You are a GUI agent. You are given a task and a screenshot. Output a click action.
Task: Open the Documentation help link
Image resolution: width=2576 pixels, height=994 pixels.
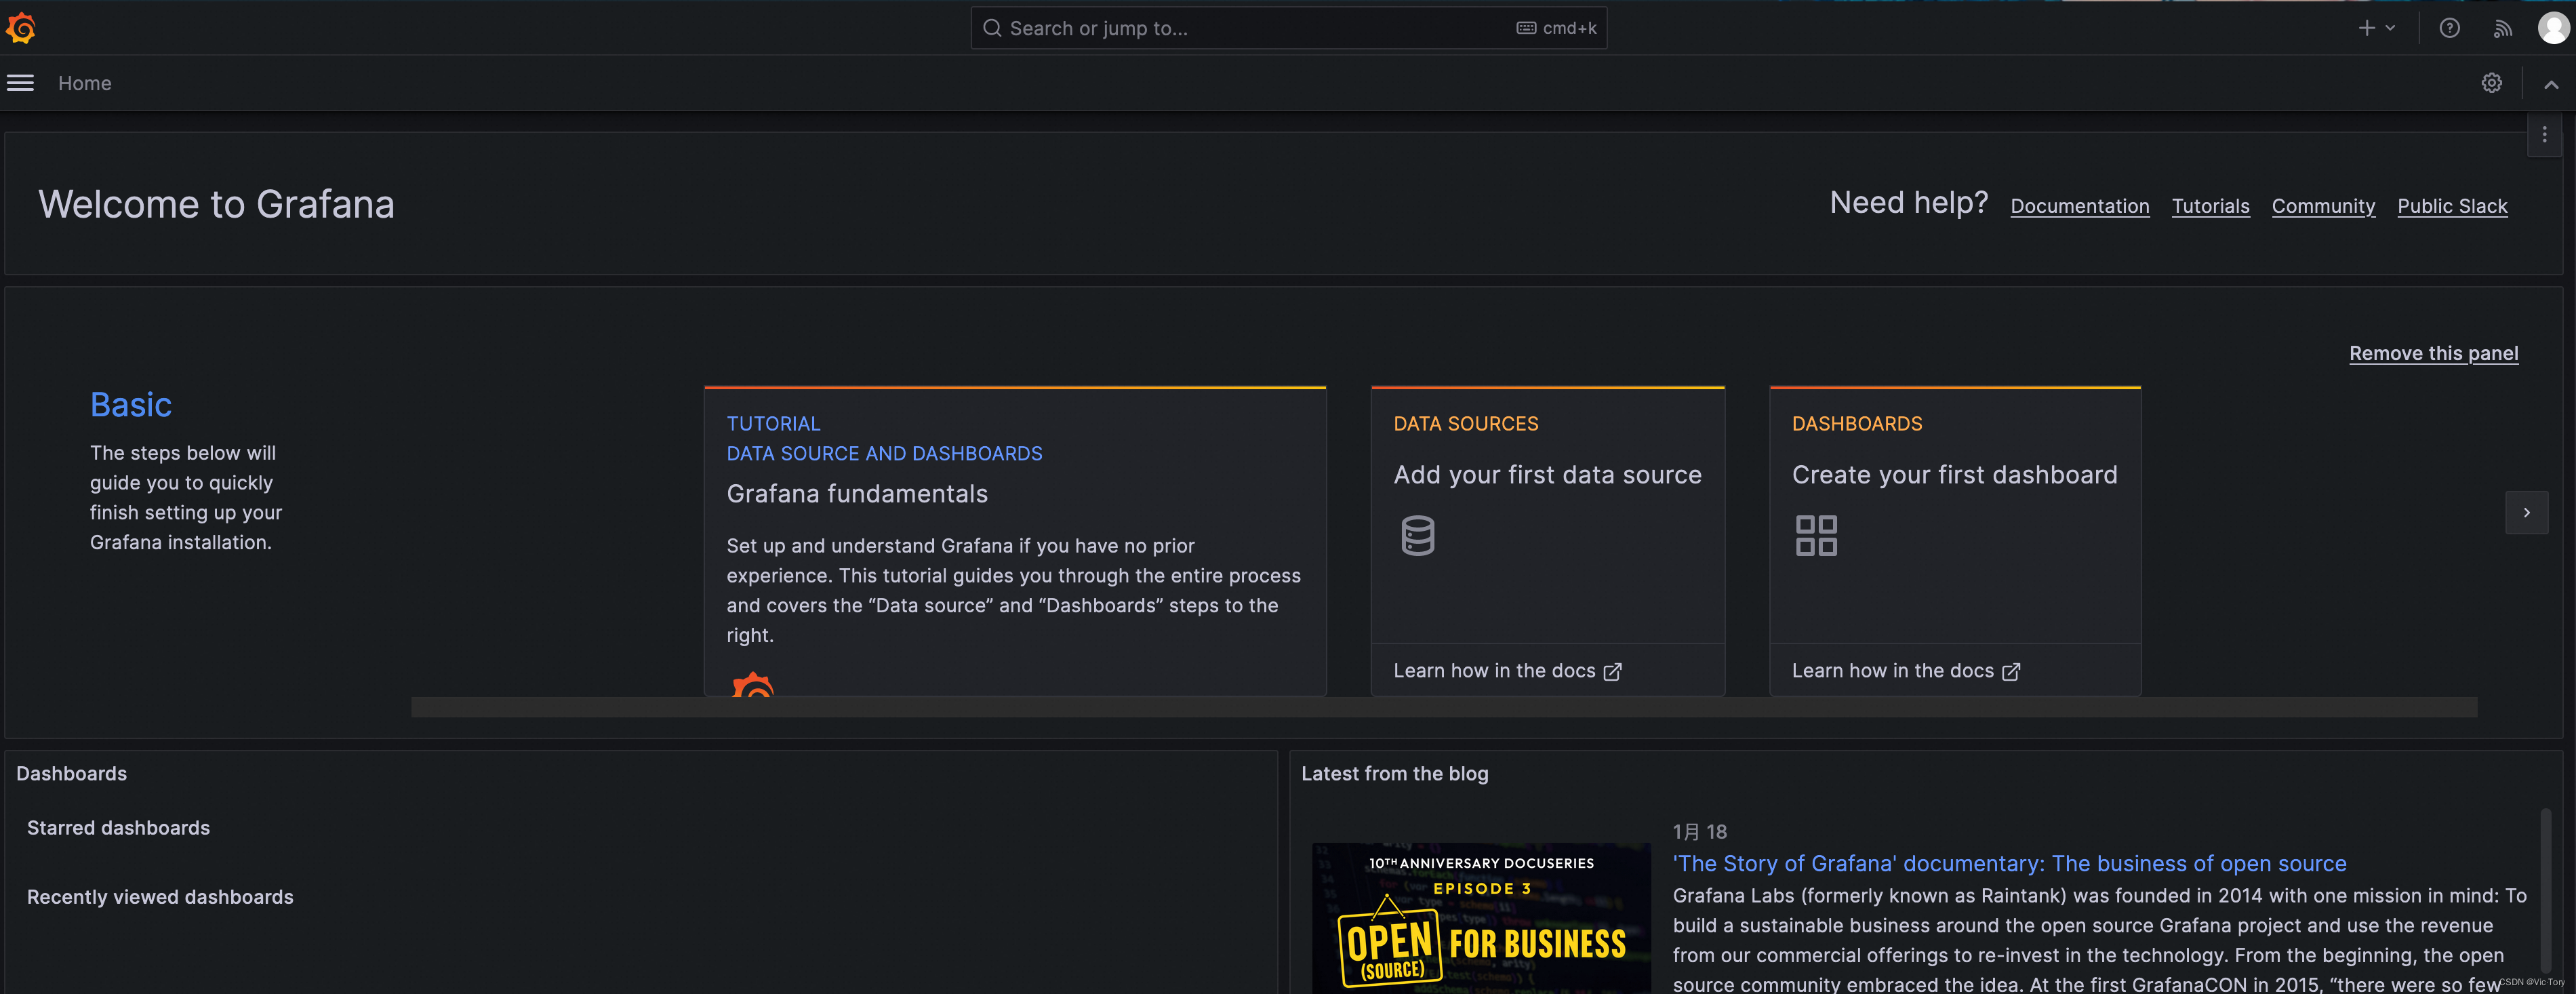(2079, 206)
